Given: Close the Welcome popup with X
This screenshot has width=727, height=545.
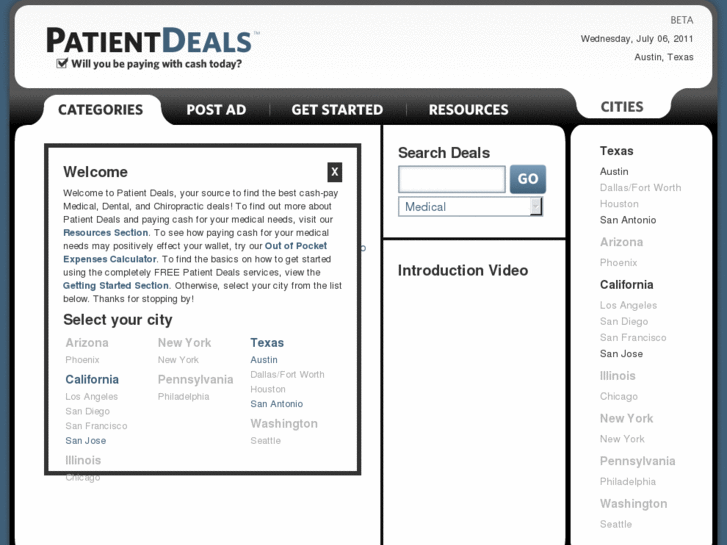Looking at the screenshot, I should pyautogui.click(x=334, y=172).
